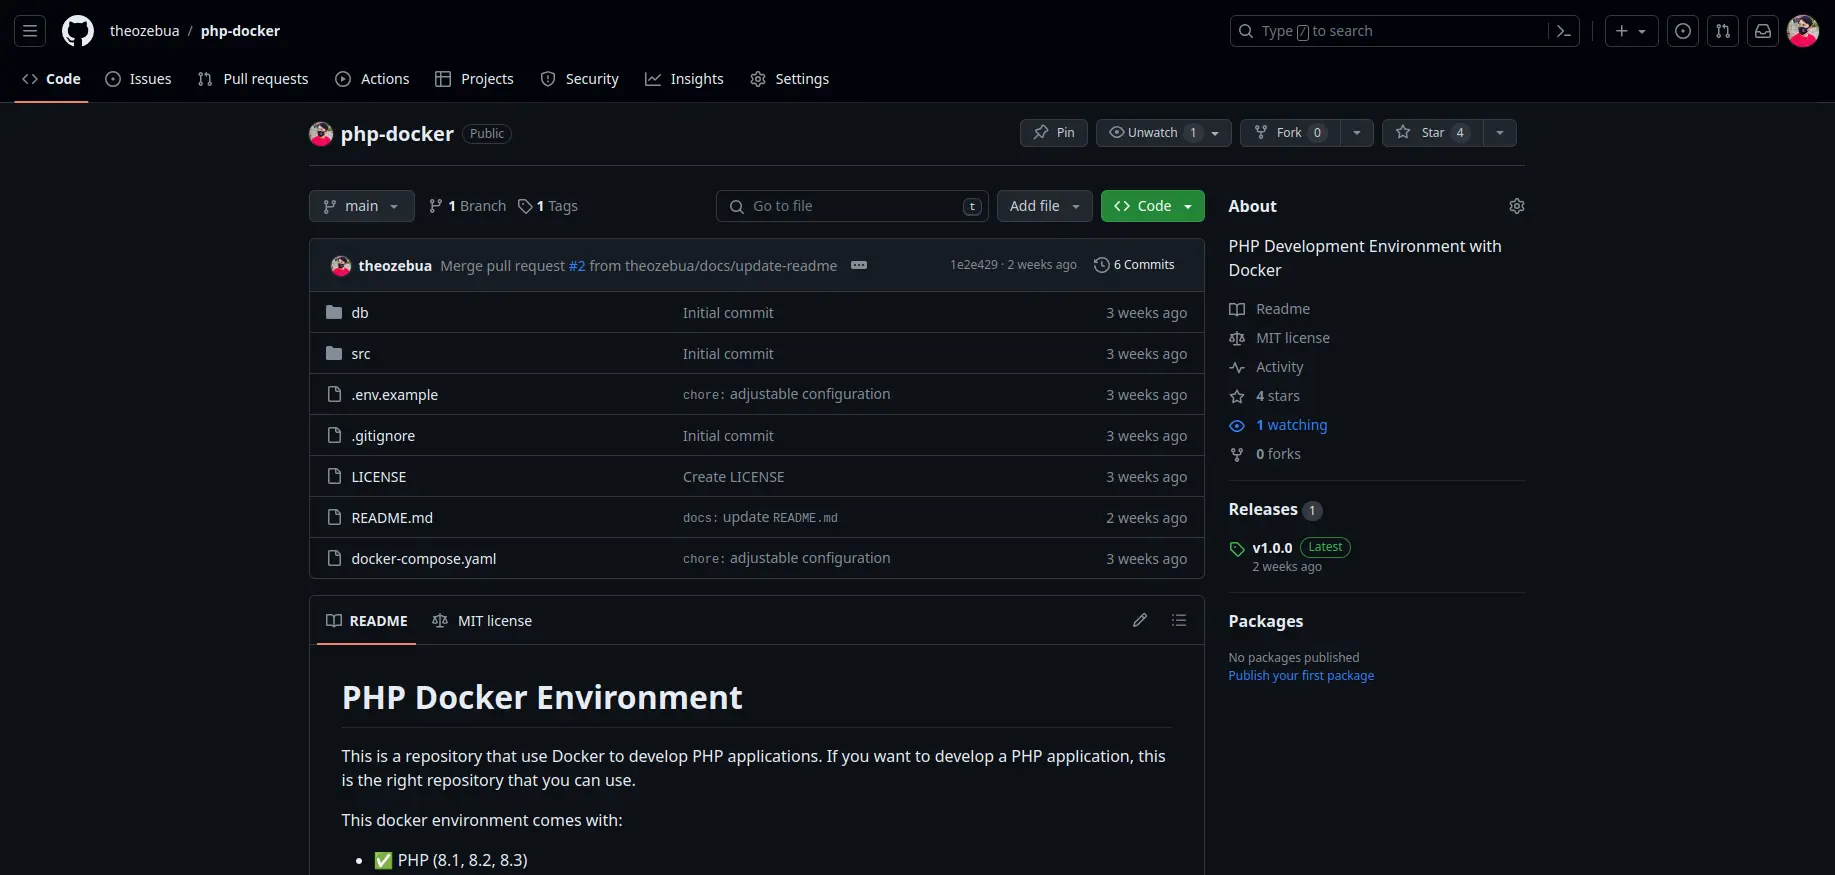Viewport: 1835px width, 875px height.
Task: Open the Actions tab
Action: (372, 79)
